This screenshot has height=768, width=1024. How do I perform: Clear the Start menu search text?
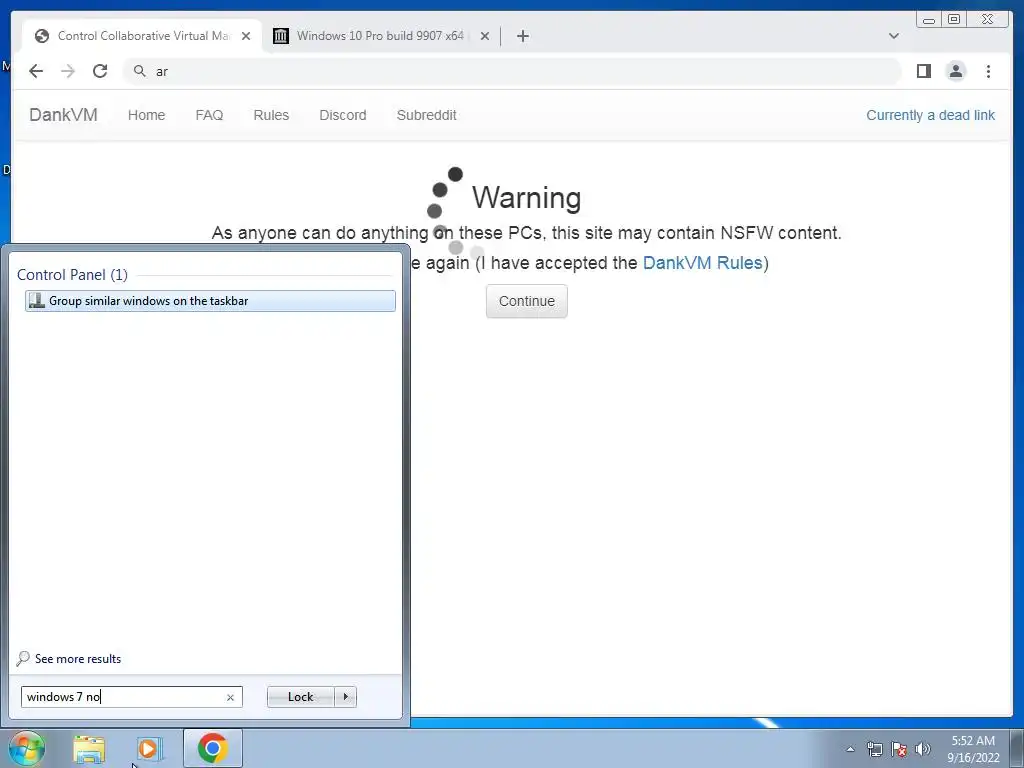pos(231,697)
